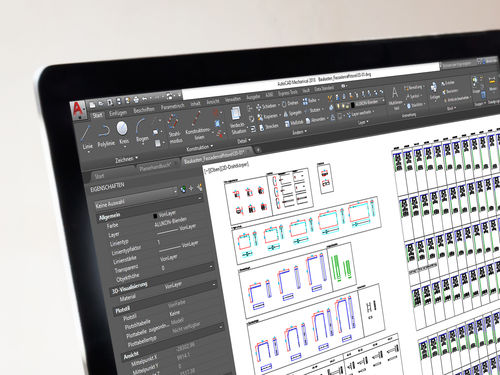Click the Farbe black color swatch

pyautogui.click(x=155, y=216)
